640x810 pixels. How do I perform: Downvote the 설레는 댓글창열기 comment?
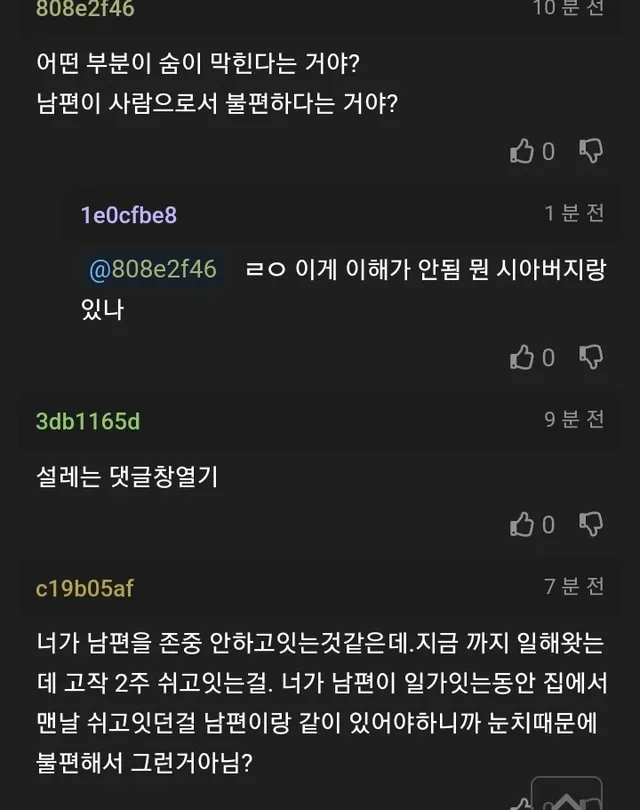point(592,524)
